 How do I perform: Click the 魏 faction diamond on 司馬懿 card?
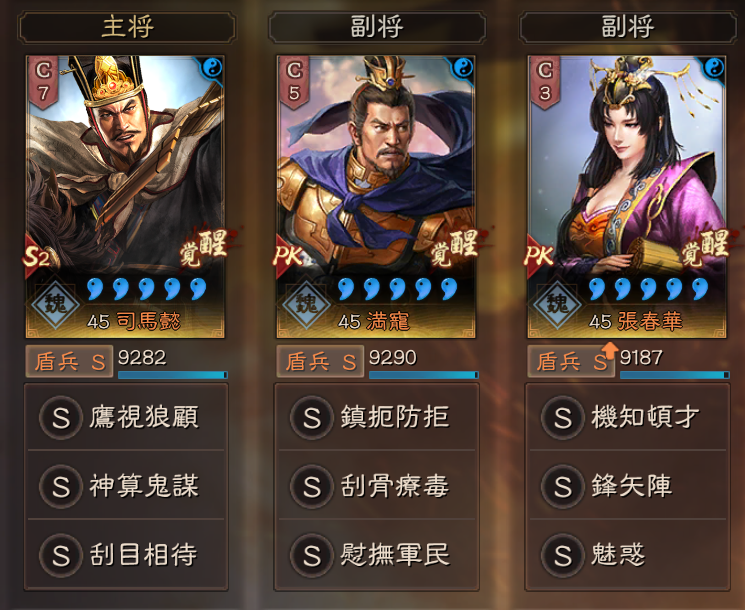(x=56, y=304)
